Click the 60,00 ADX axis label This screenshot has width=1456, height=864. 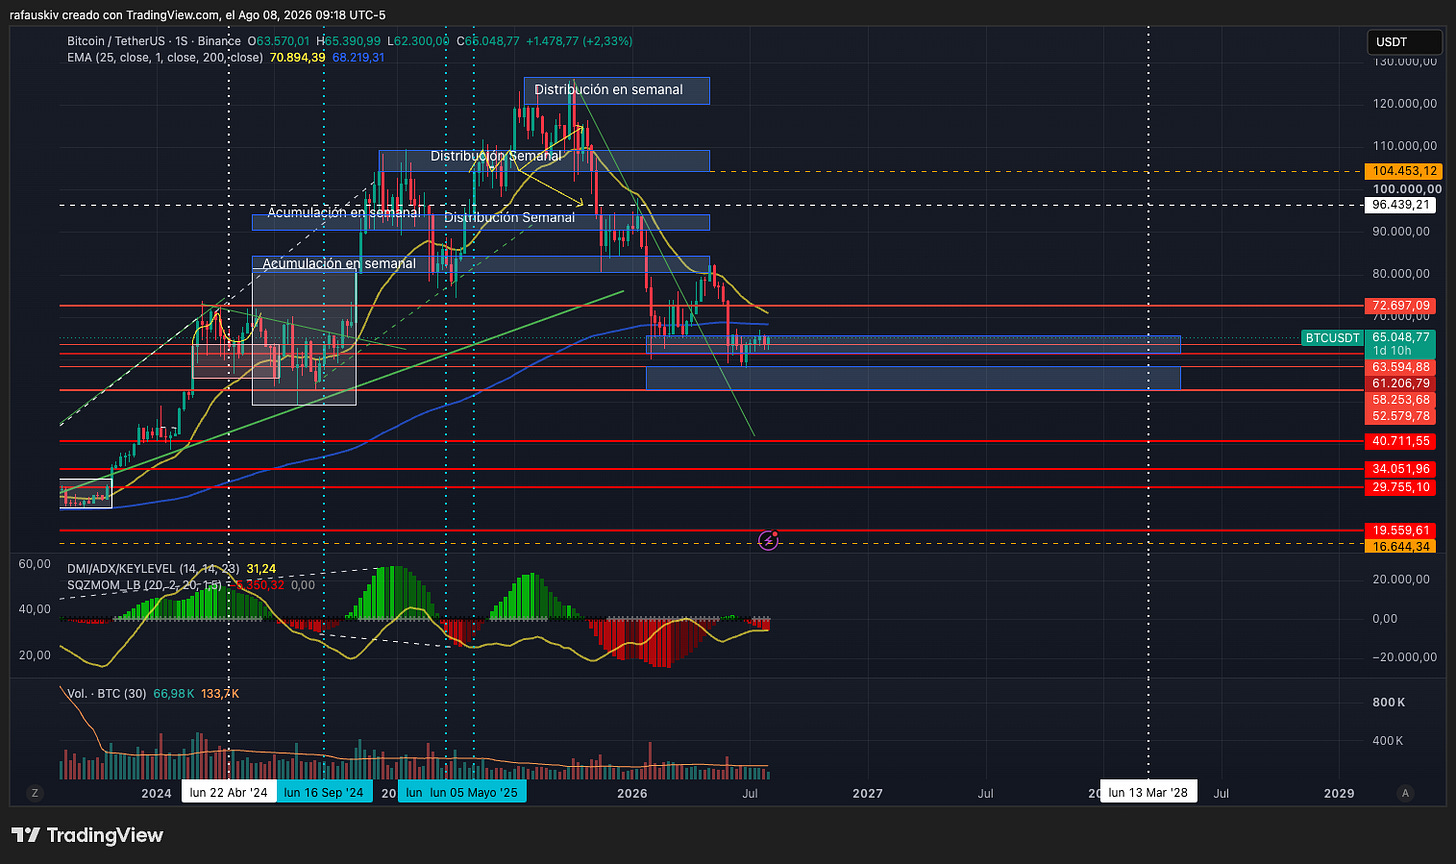[35, 564]
